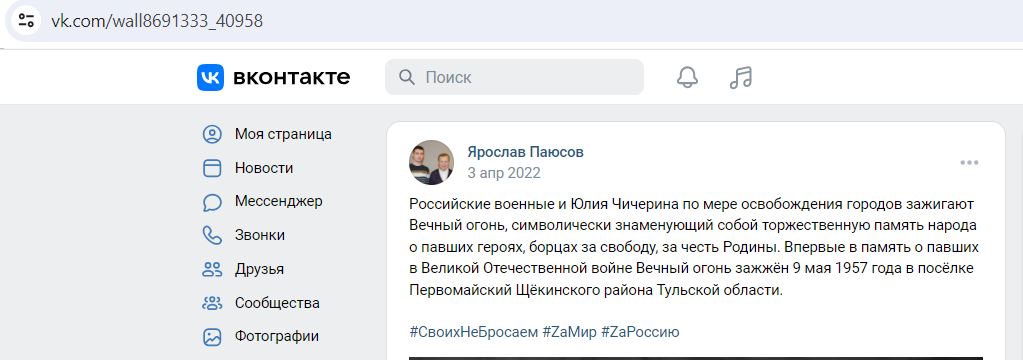Viewport: 1023px width, 360px height.
Task: Click the #ZаРоссию hashtag
Action: tap(640, 332)
